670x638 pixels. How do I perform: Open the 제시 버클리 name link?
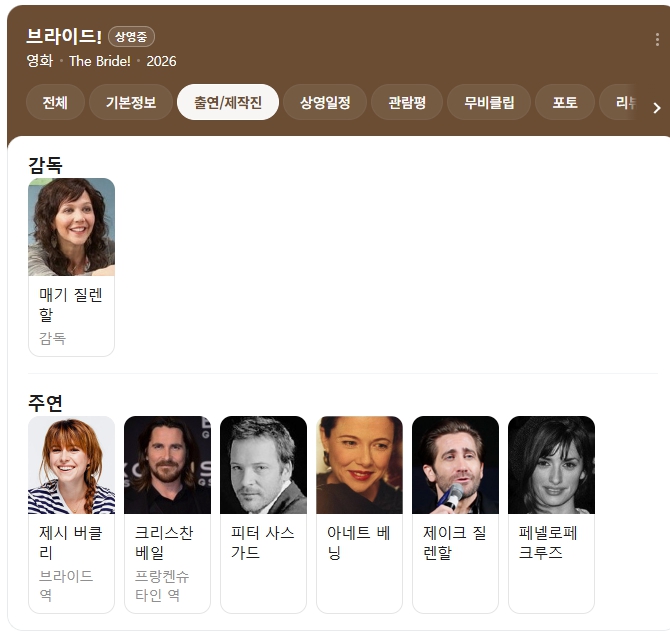click(x=71, y=542)
